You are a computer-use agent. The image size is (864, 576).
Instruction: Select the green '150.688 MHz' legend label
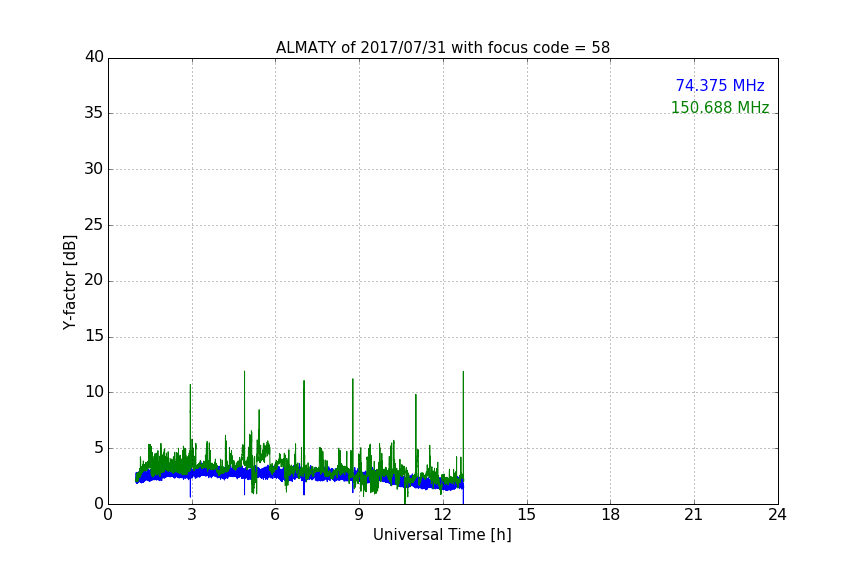point(720,107)
